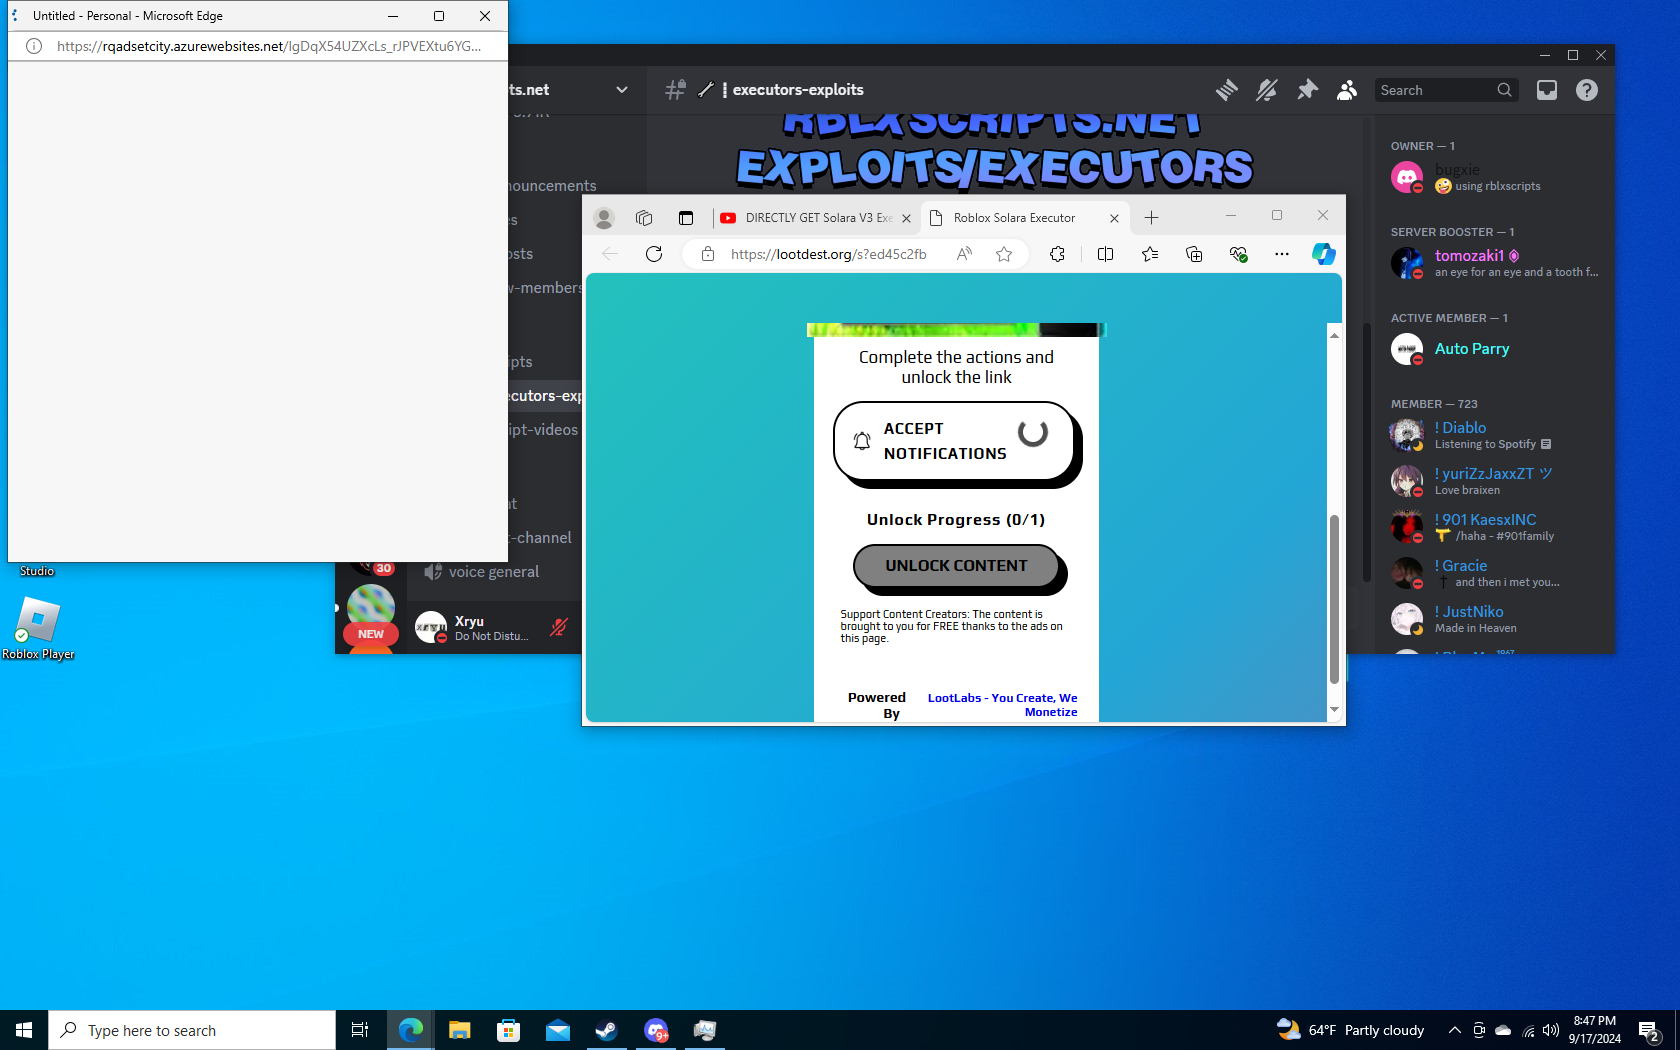Unmute microphone icon in Discord user panel
Screen dimensions: 1680x1050
coord(559,627)
